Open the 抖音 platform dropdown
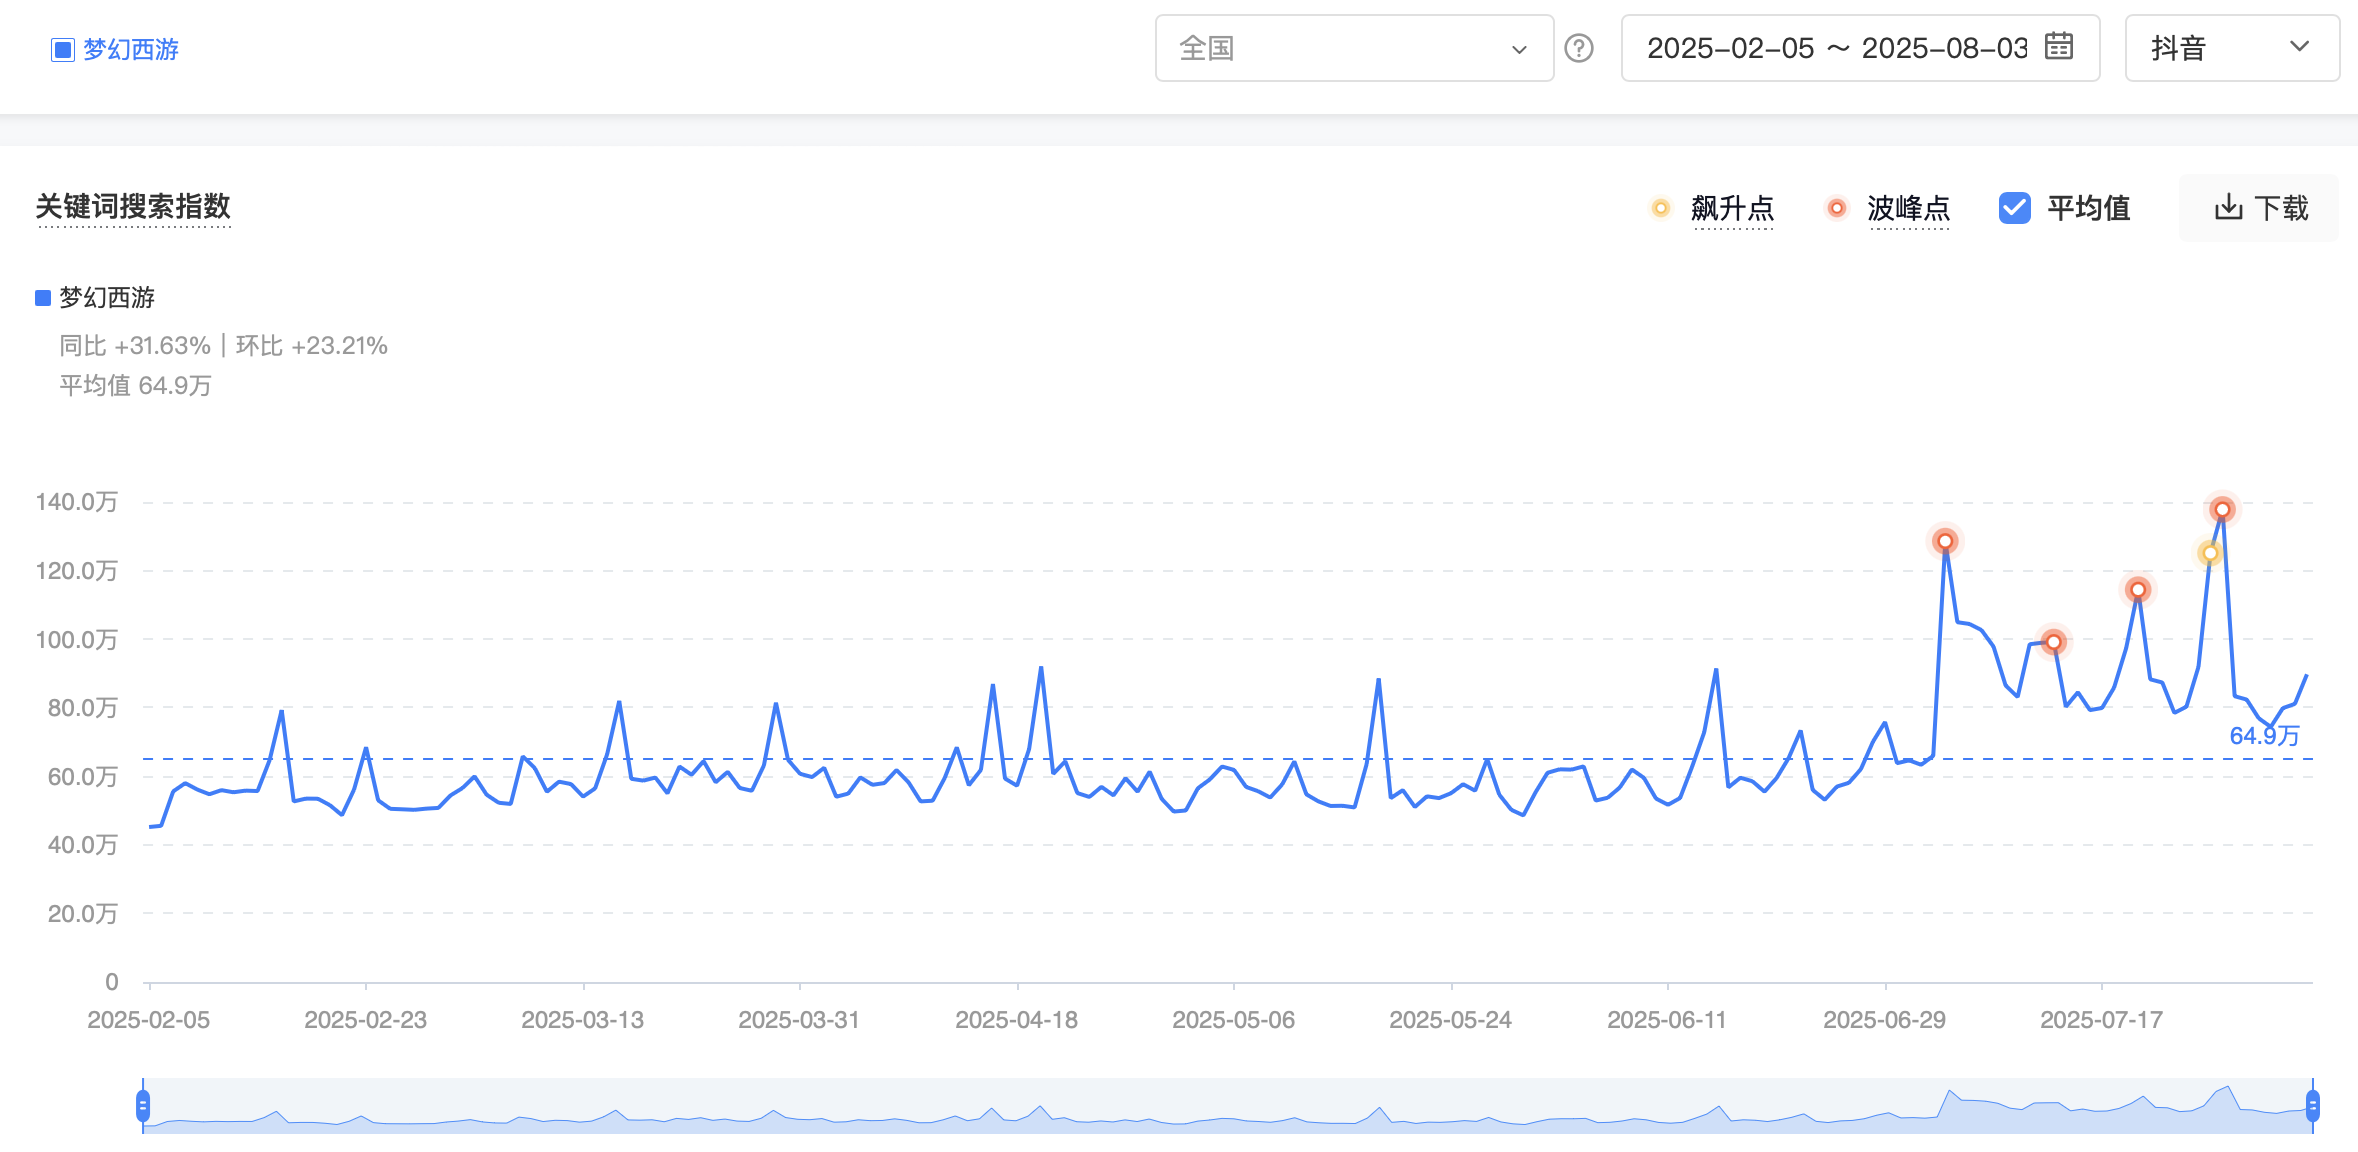This screenshot has width=2358, height=1152. (x=2232, y=48)
